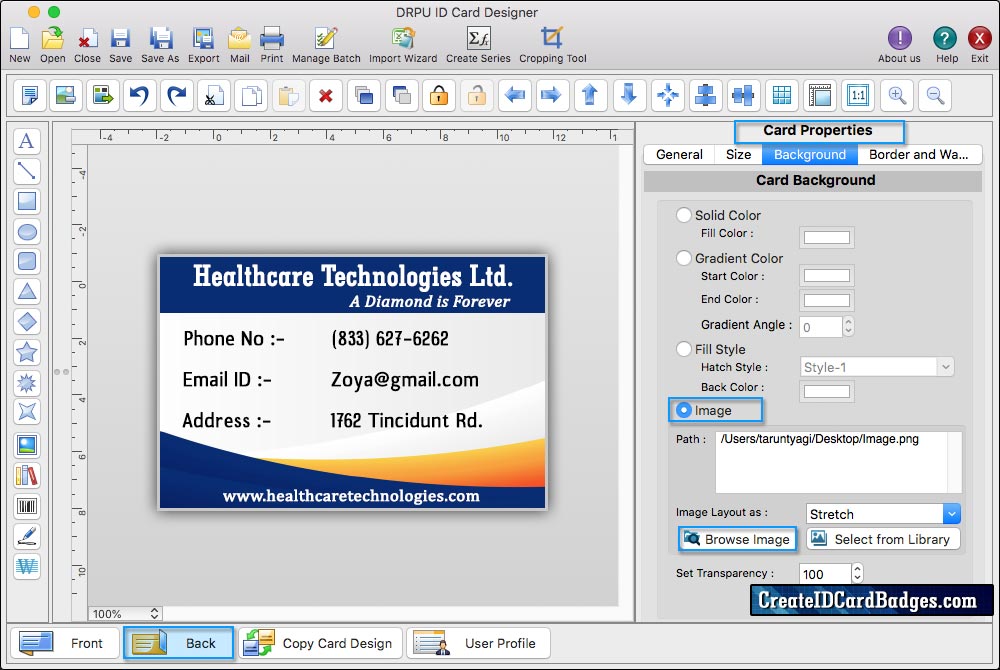Screen dimensions: 1000x670
Task: Click the Browse Image button
Action: (x=737, y=539)
